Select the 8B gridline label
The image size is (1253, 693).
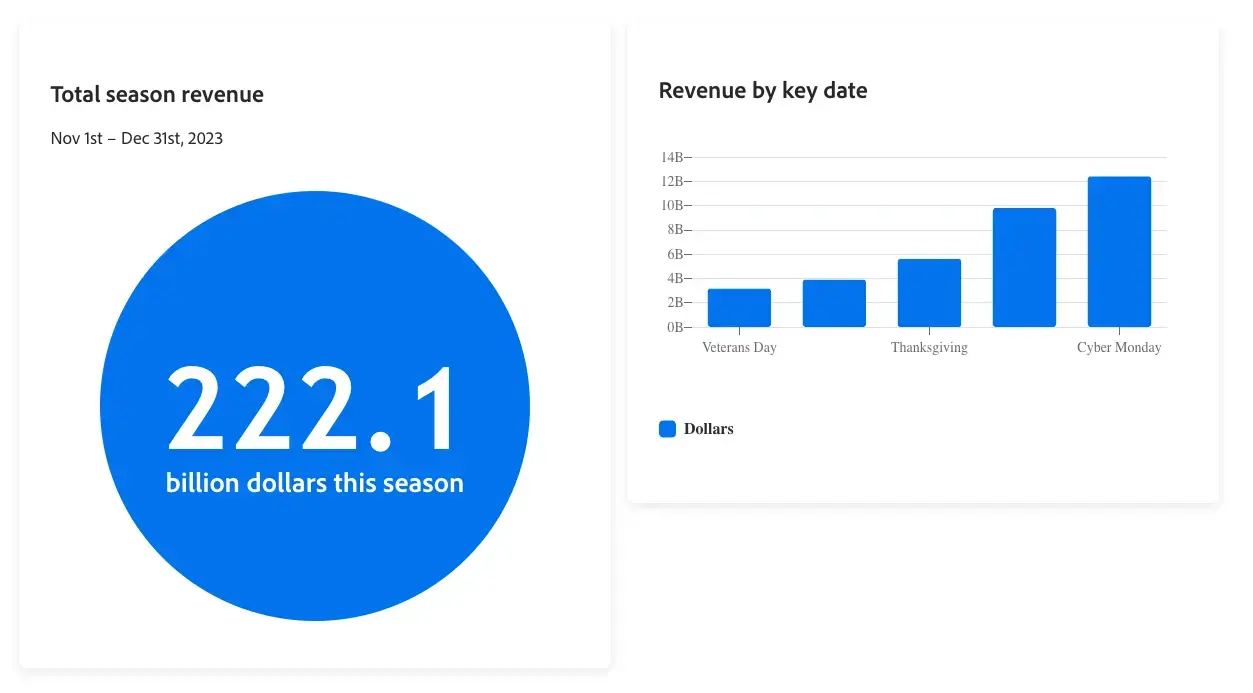tap(679, 229)
